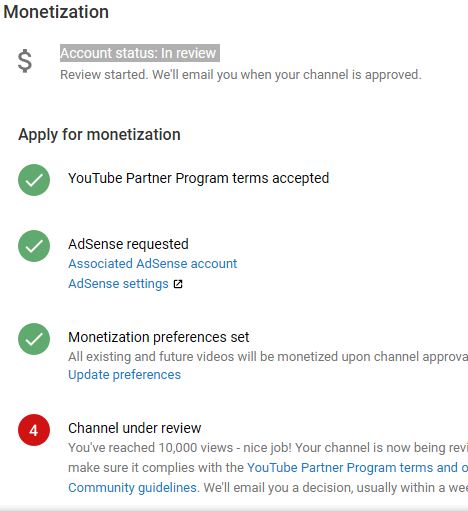
Task: Click the Review started status message
Action: coord(241,75)
